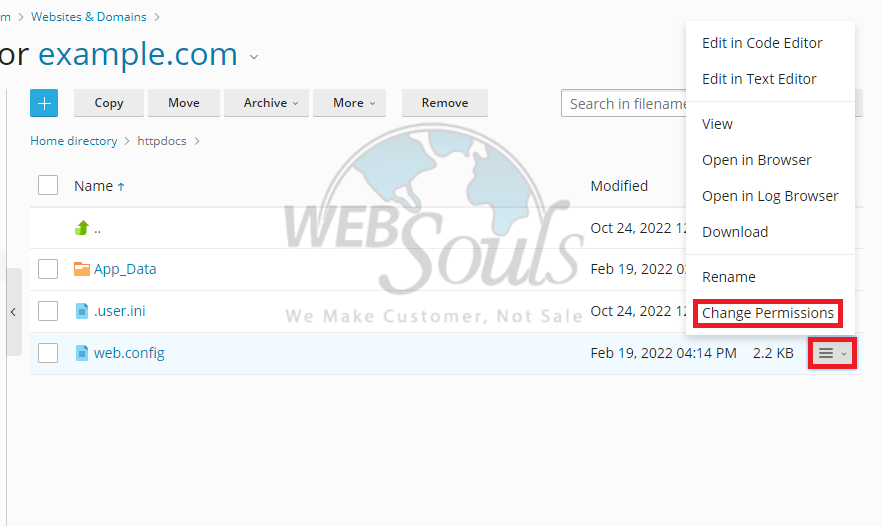Toggle the select-all checkbox in header

click(x=48, y=185)
